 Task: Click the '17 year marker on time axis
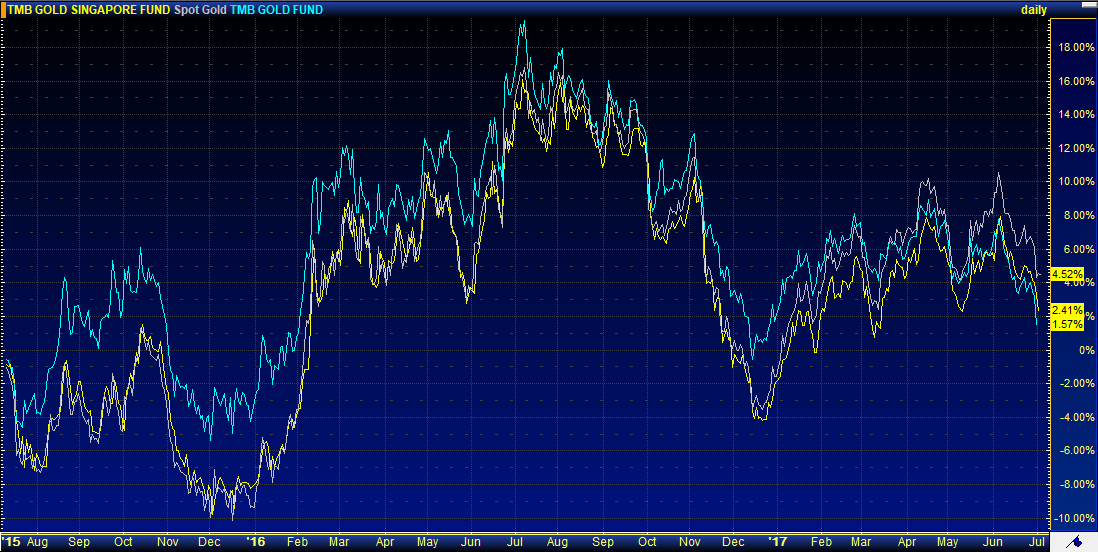pyautogui.click(x=777, y=541)
